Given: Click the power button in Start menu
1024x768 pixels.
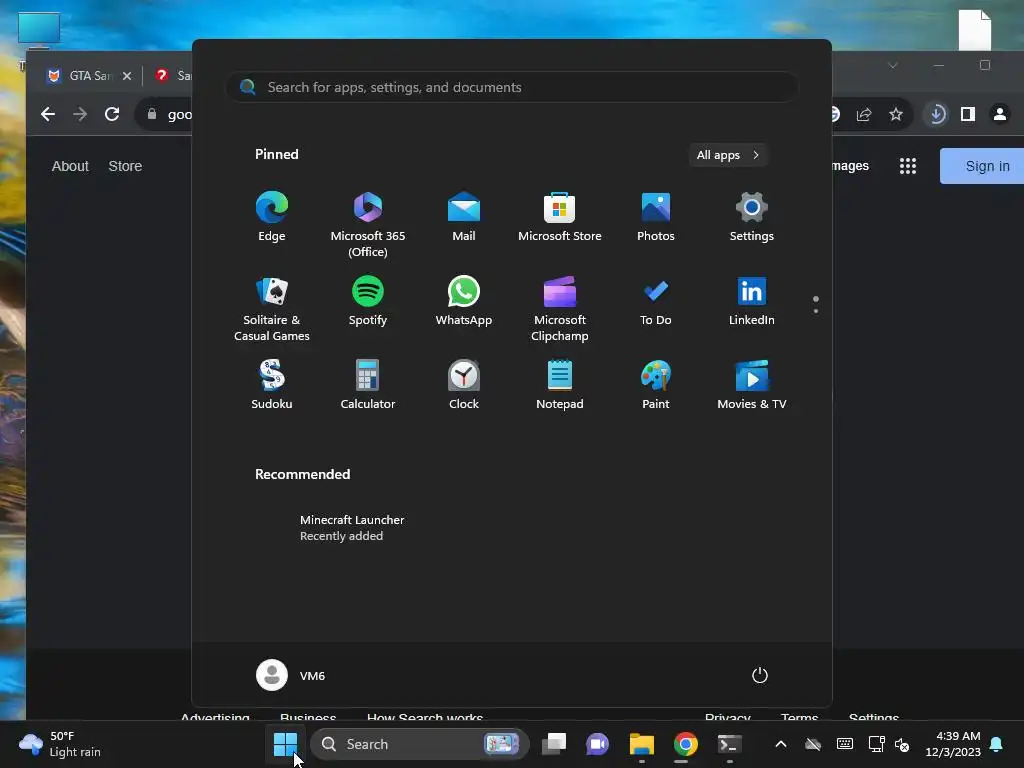Looking at the screenshot, I should pyautogui.click(x=760, y=675).
